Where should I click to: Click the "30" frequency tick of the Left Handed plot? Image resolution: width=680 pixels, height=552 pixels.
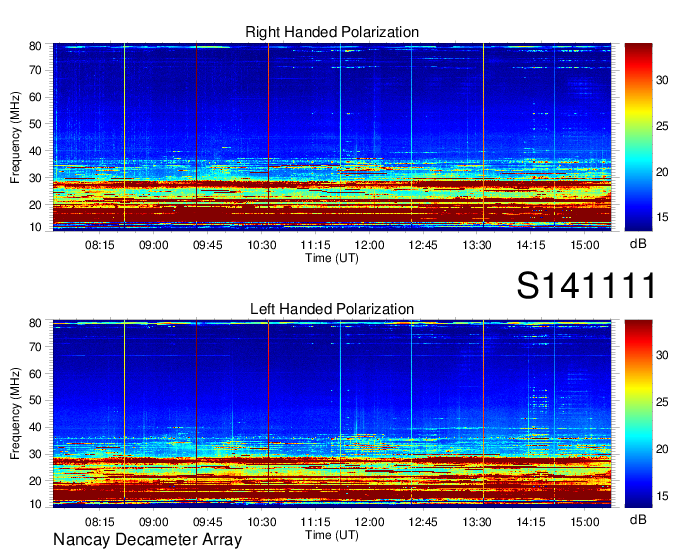coord(35,454)
